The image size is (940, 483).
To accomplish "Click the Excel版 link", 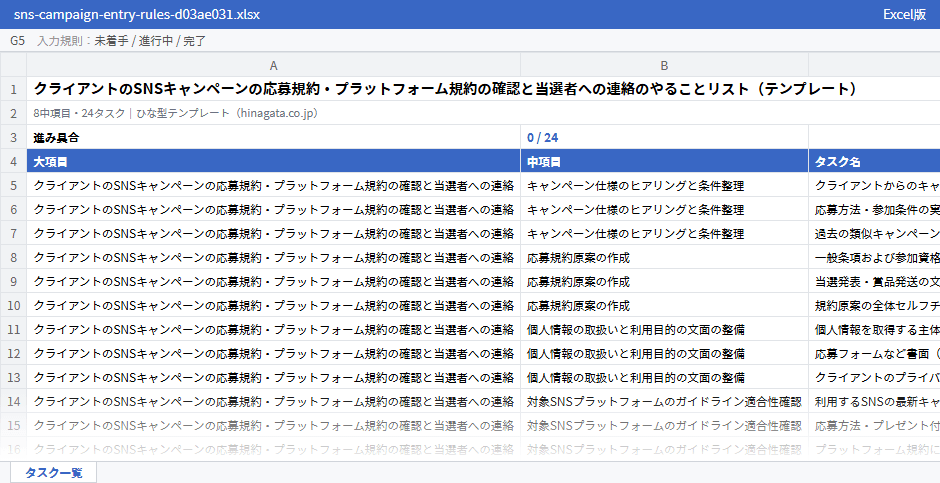I will point(904,14).
